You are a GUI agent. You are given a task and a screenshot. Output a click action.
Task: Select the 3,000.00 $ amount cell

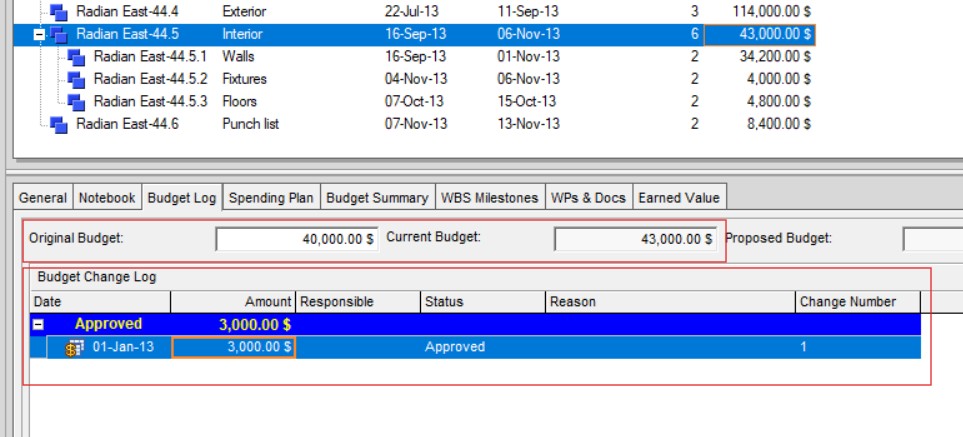tap(233, 348)
